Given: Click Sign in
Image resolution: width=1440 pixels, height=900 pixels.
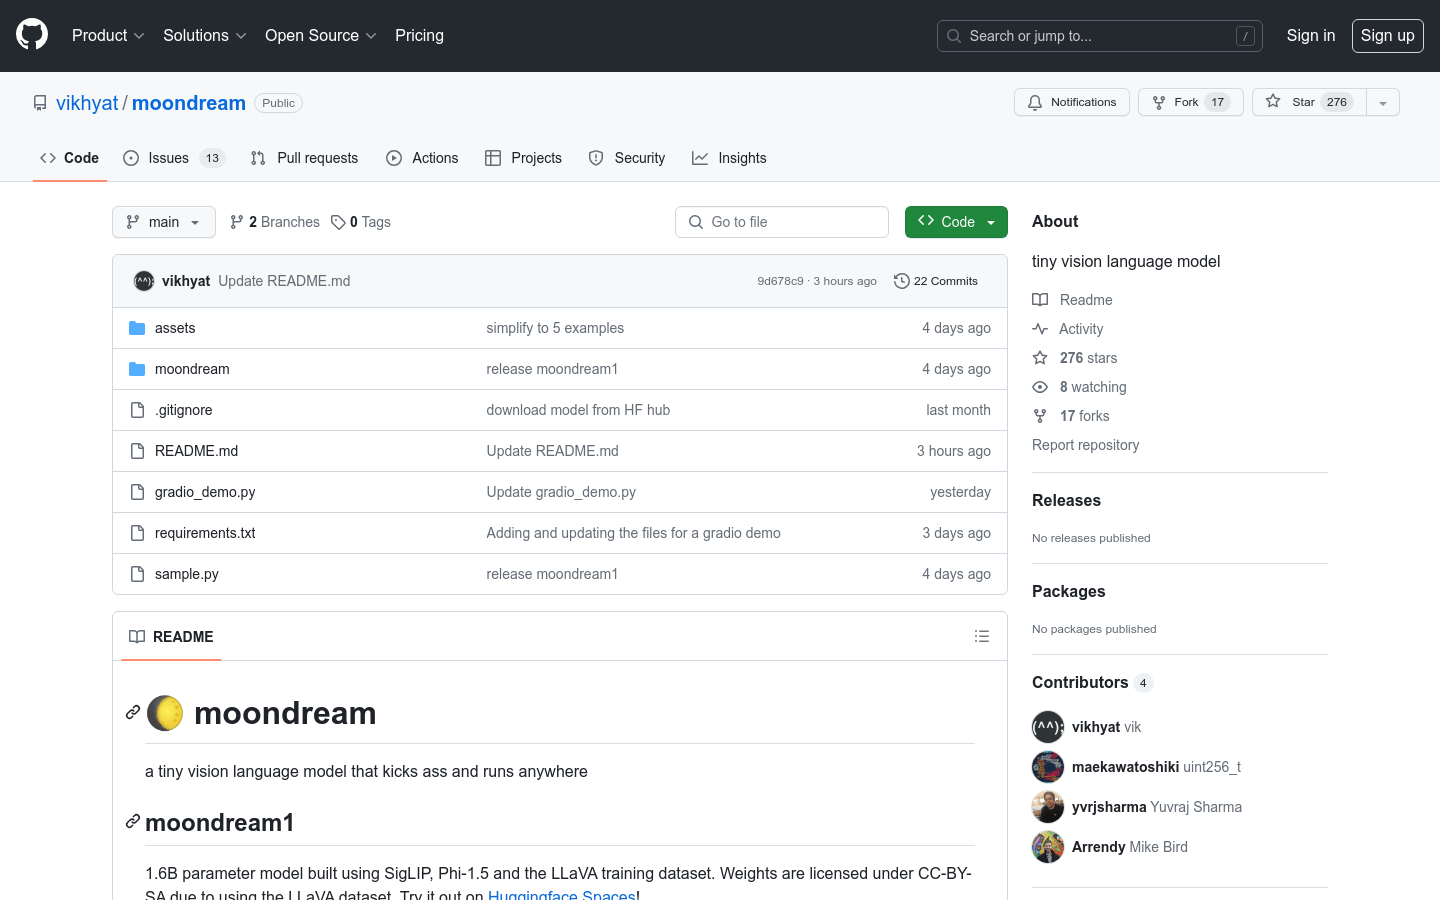Looking at the screenshot, I should [1311, 36].
